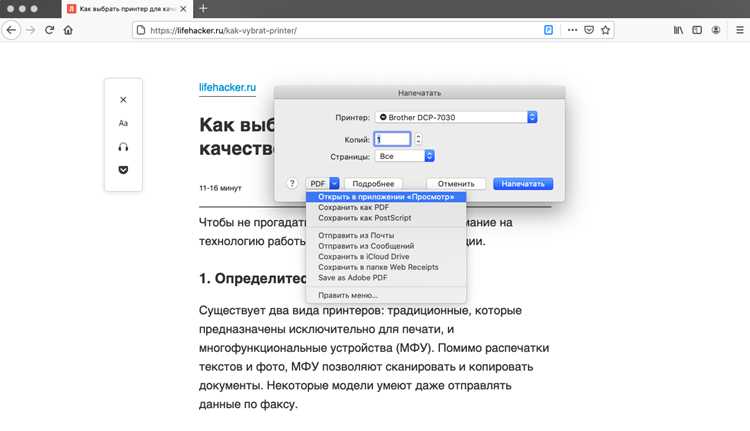The width and height of the screenshot is (750, 431).
Task: Start narration with the headphones icon
Action: click(x=123, y=147)
